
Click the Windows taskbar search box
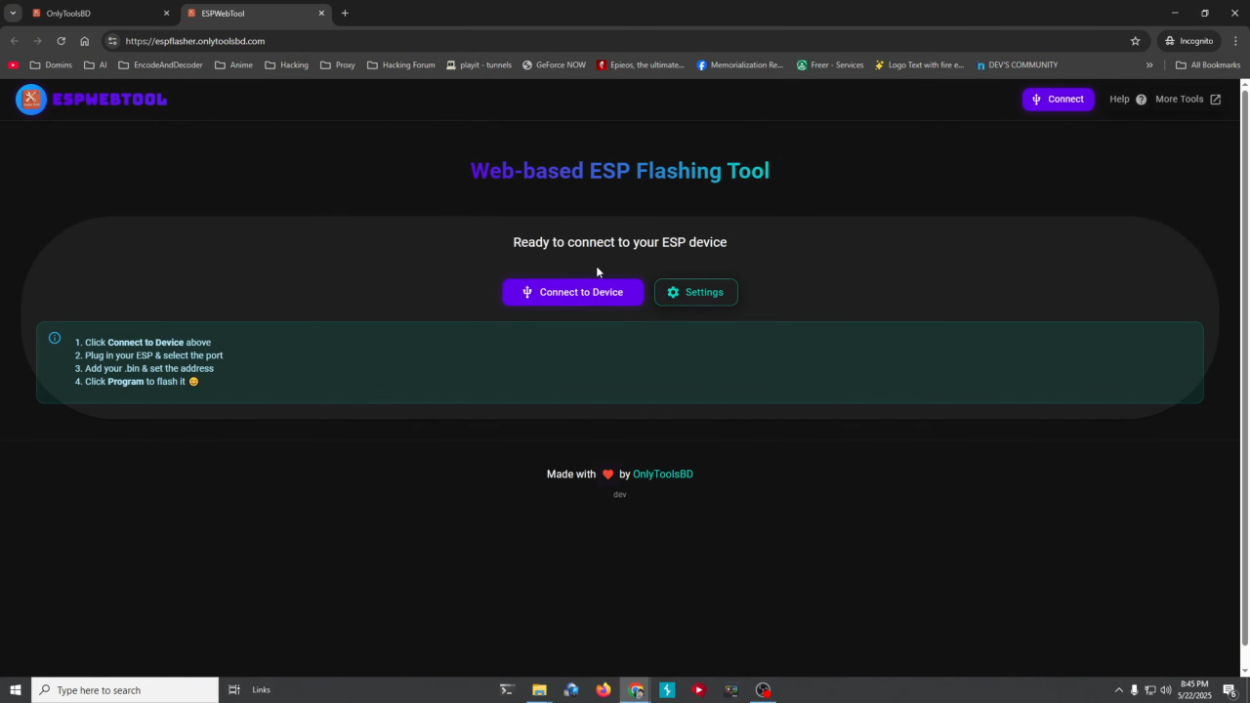click(x=125, y=690)
